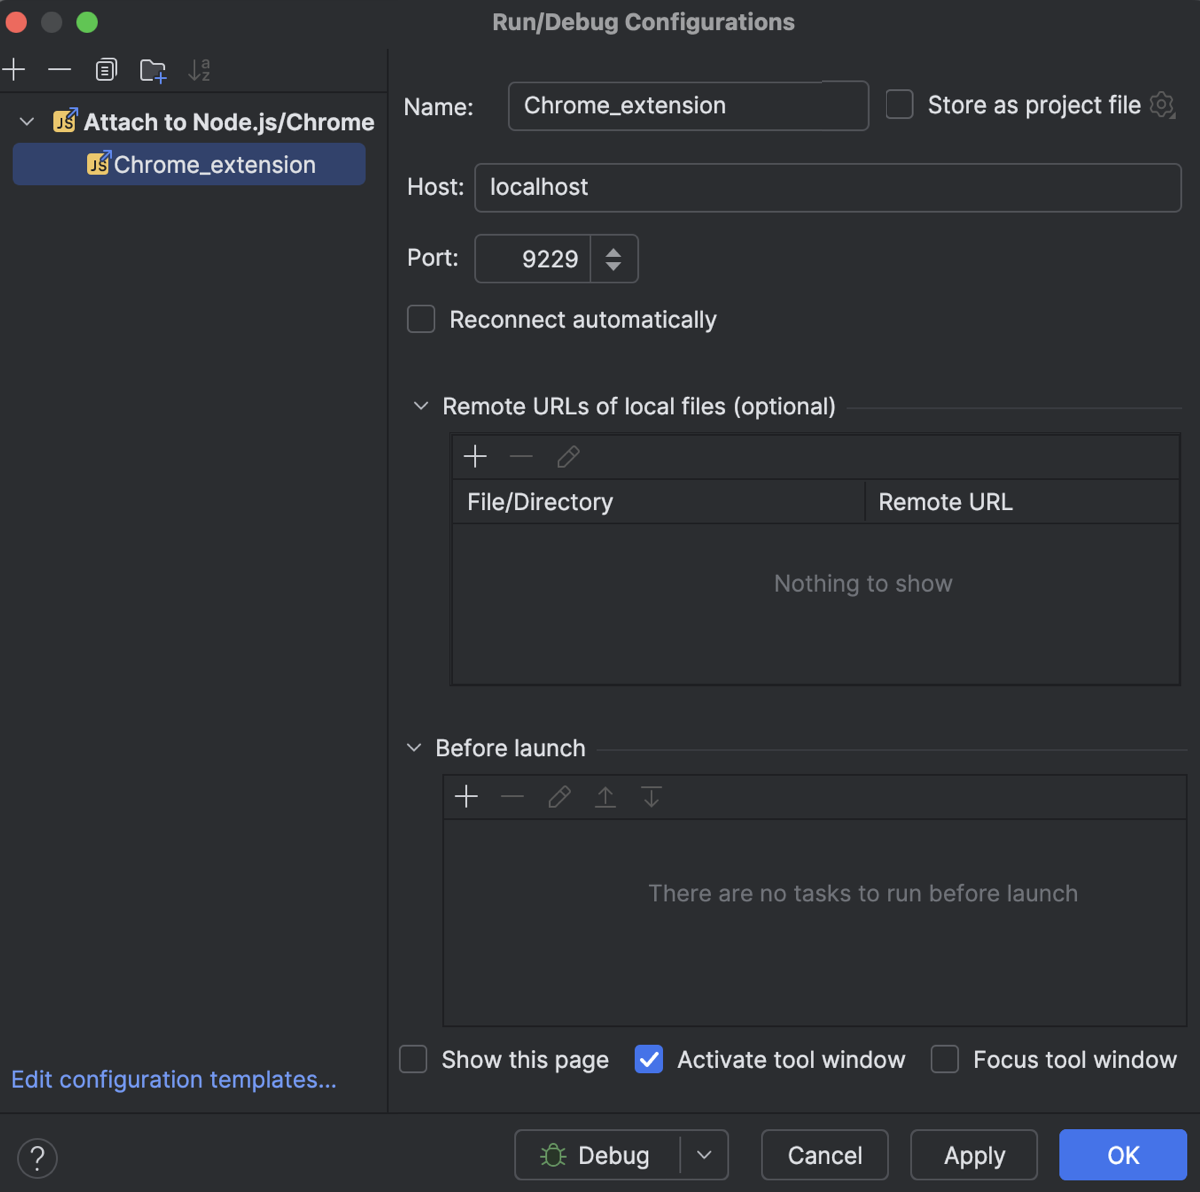Remove the selected configuration

(x=60, y=70)
